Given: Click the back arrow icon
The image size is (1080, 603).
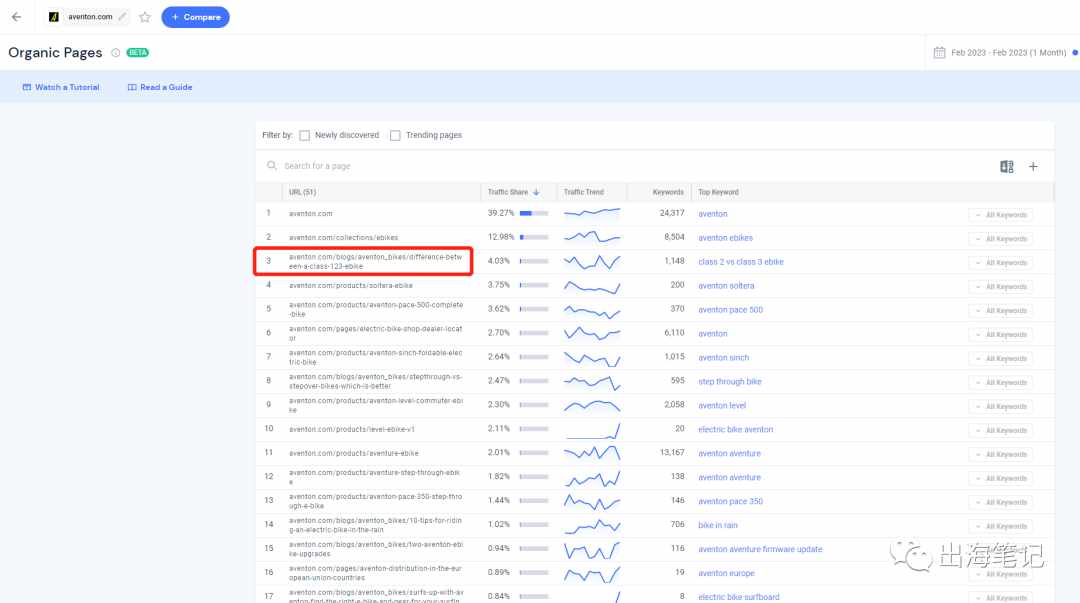Looking at the screenshot, I should pyautogui.click(x=17, y=17).
